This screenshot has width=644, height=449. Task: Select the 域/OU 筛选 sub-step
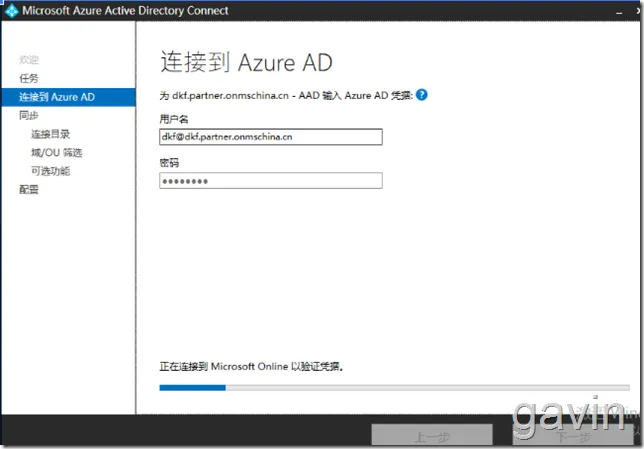57,153
